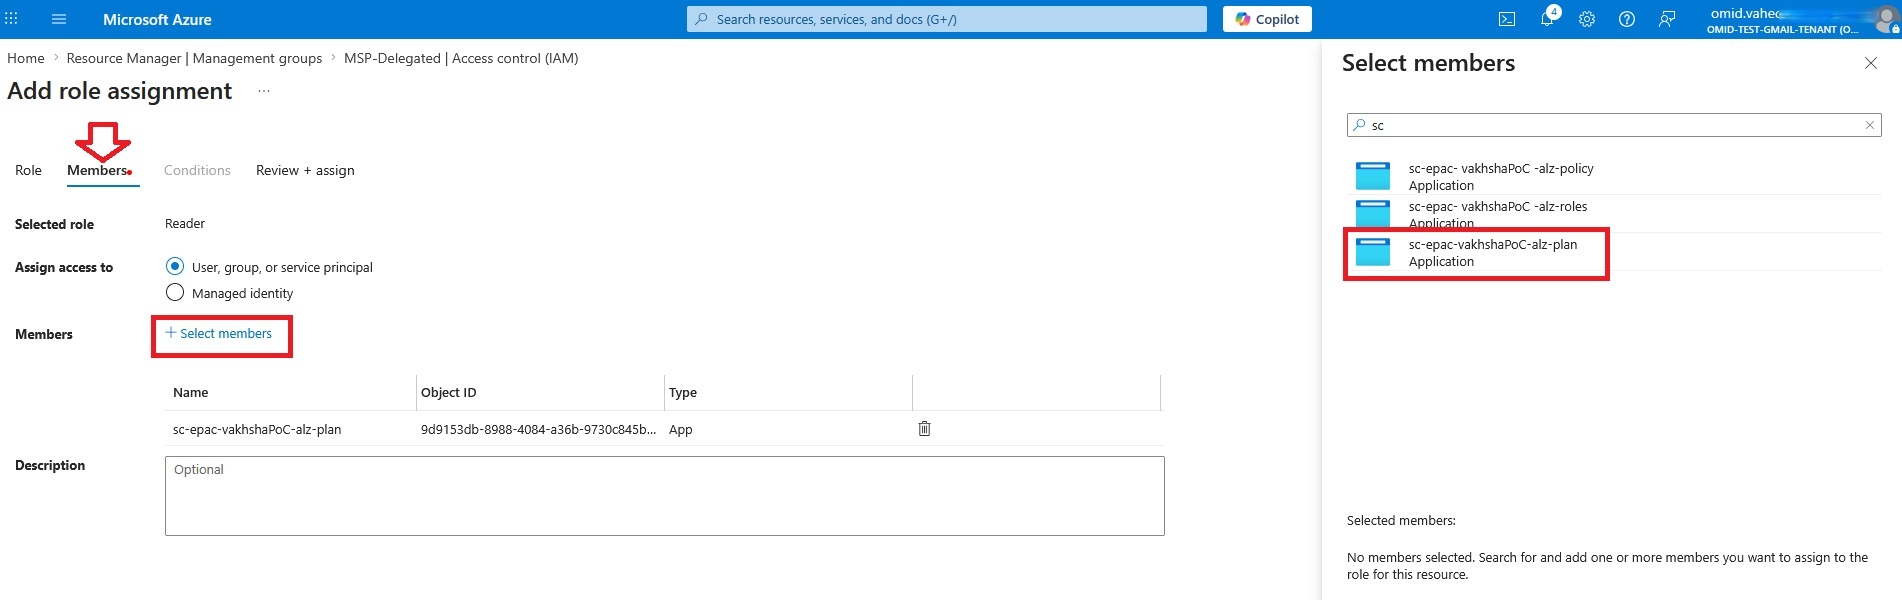Sort by the Name column header

[191, 392]
